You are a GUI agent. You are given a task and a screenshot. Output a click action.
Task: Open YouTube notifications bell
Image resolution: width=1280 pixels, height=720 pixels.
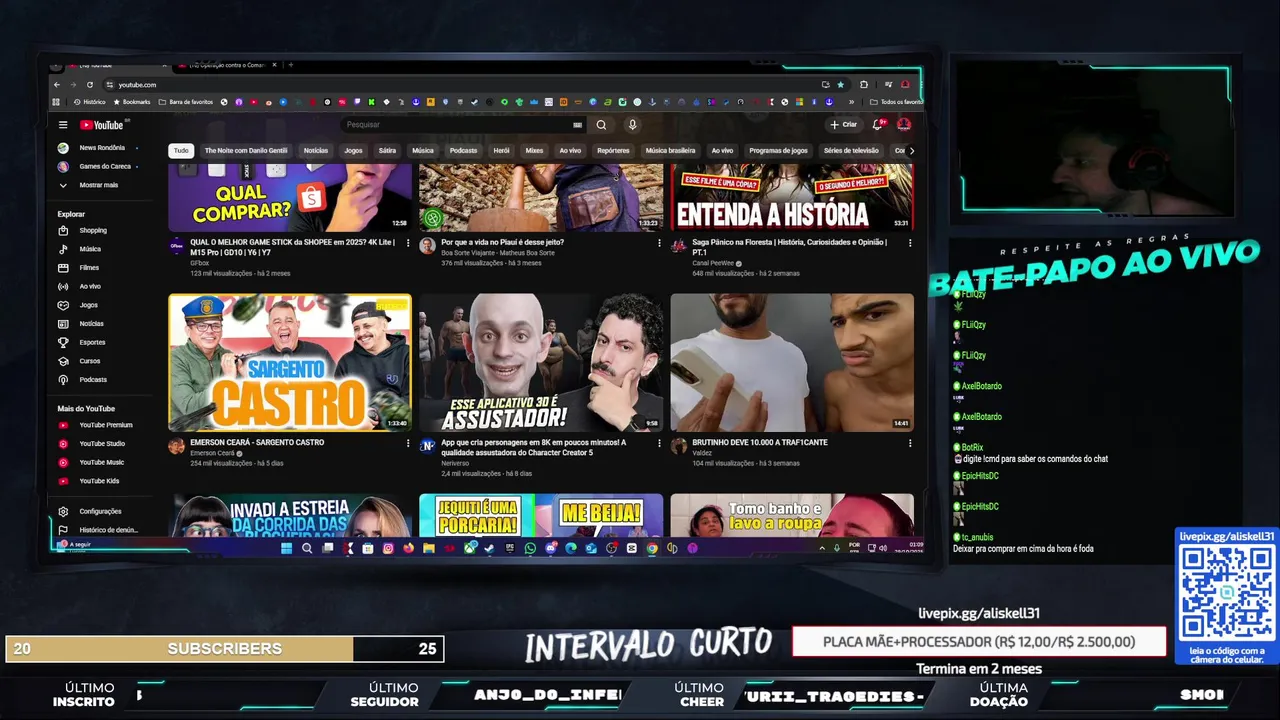click(x=877, y=125)
